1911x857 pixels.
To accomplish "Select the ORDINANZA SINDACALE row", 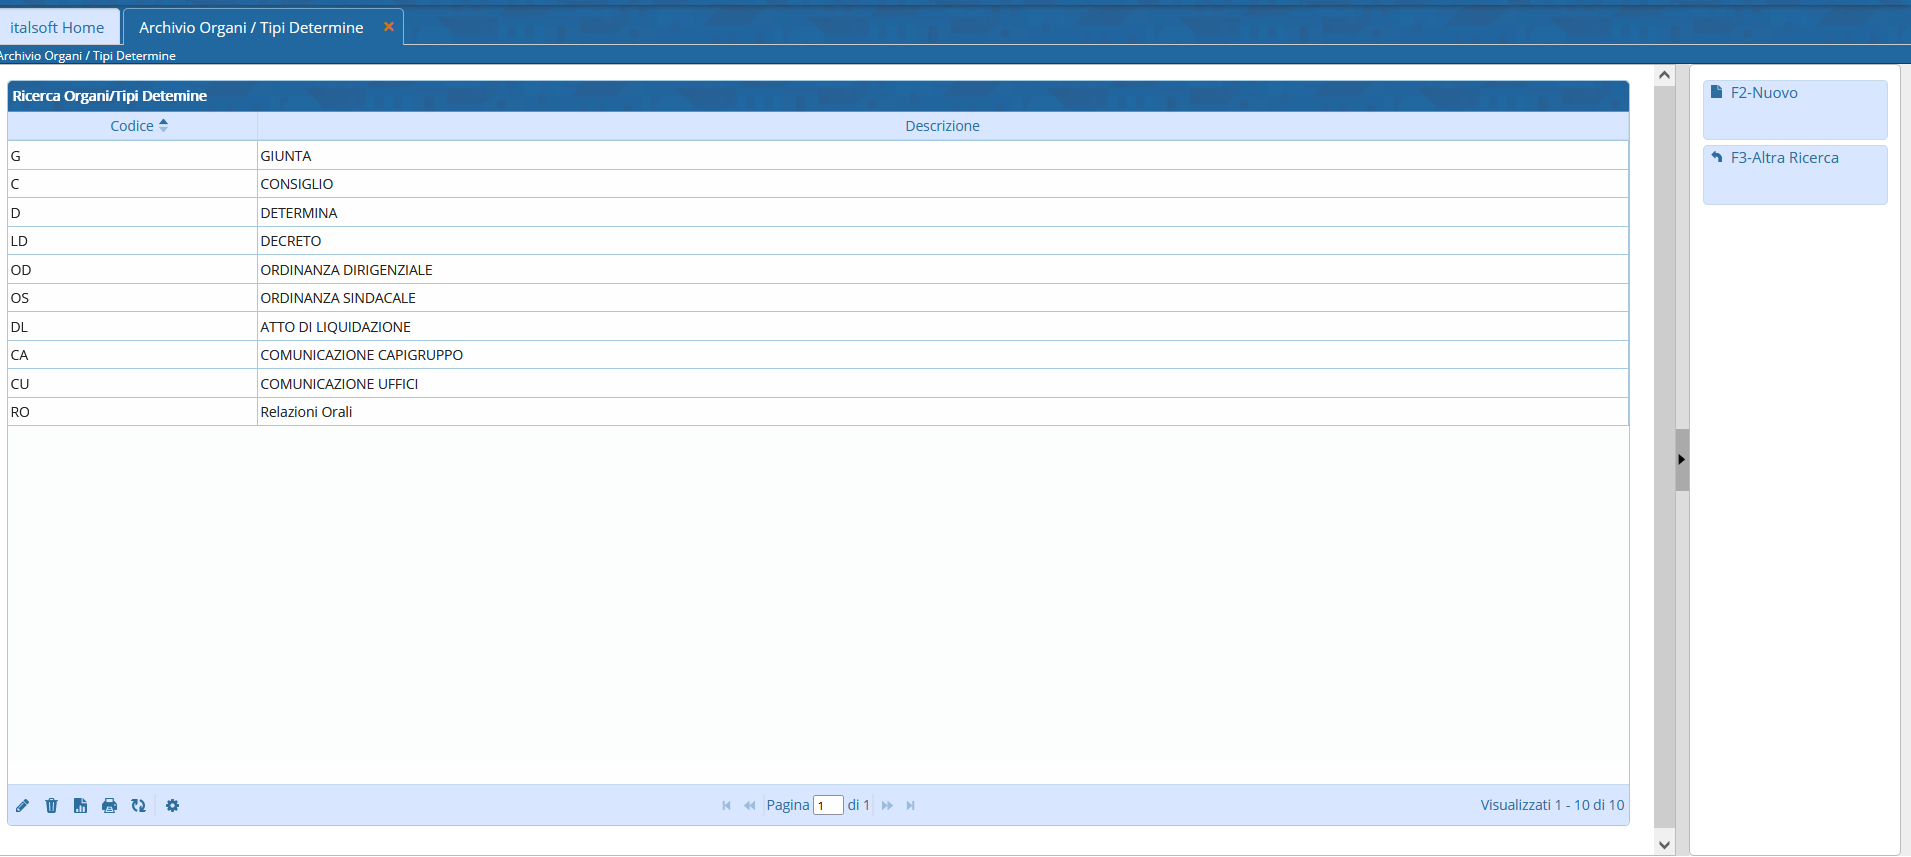I will (338, 298).
